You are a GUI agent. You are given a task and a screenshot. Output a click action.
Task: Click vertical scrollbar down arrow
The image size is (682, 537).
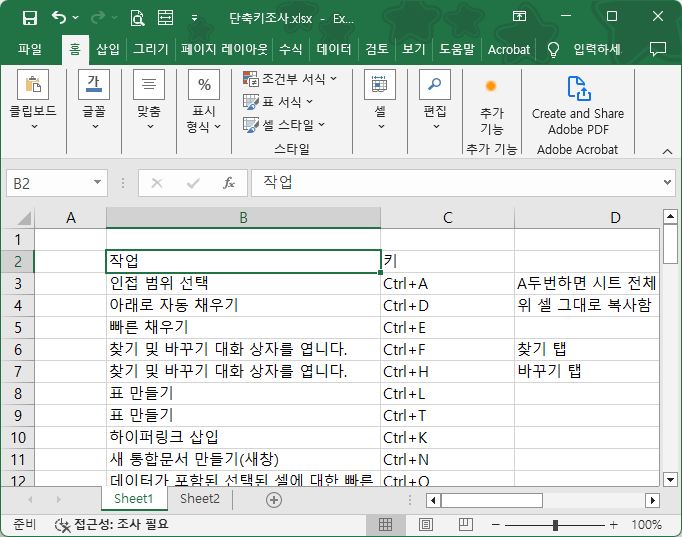[670, 480]
